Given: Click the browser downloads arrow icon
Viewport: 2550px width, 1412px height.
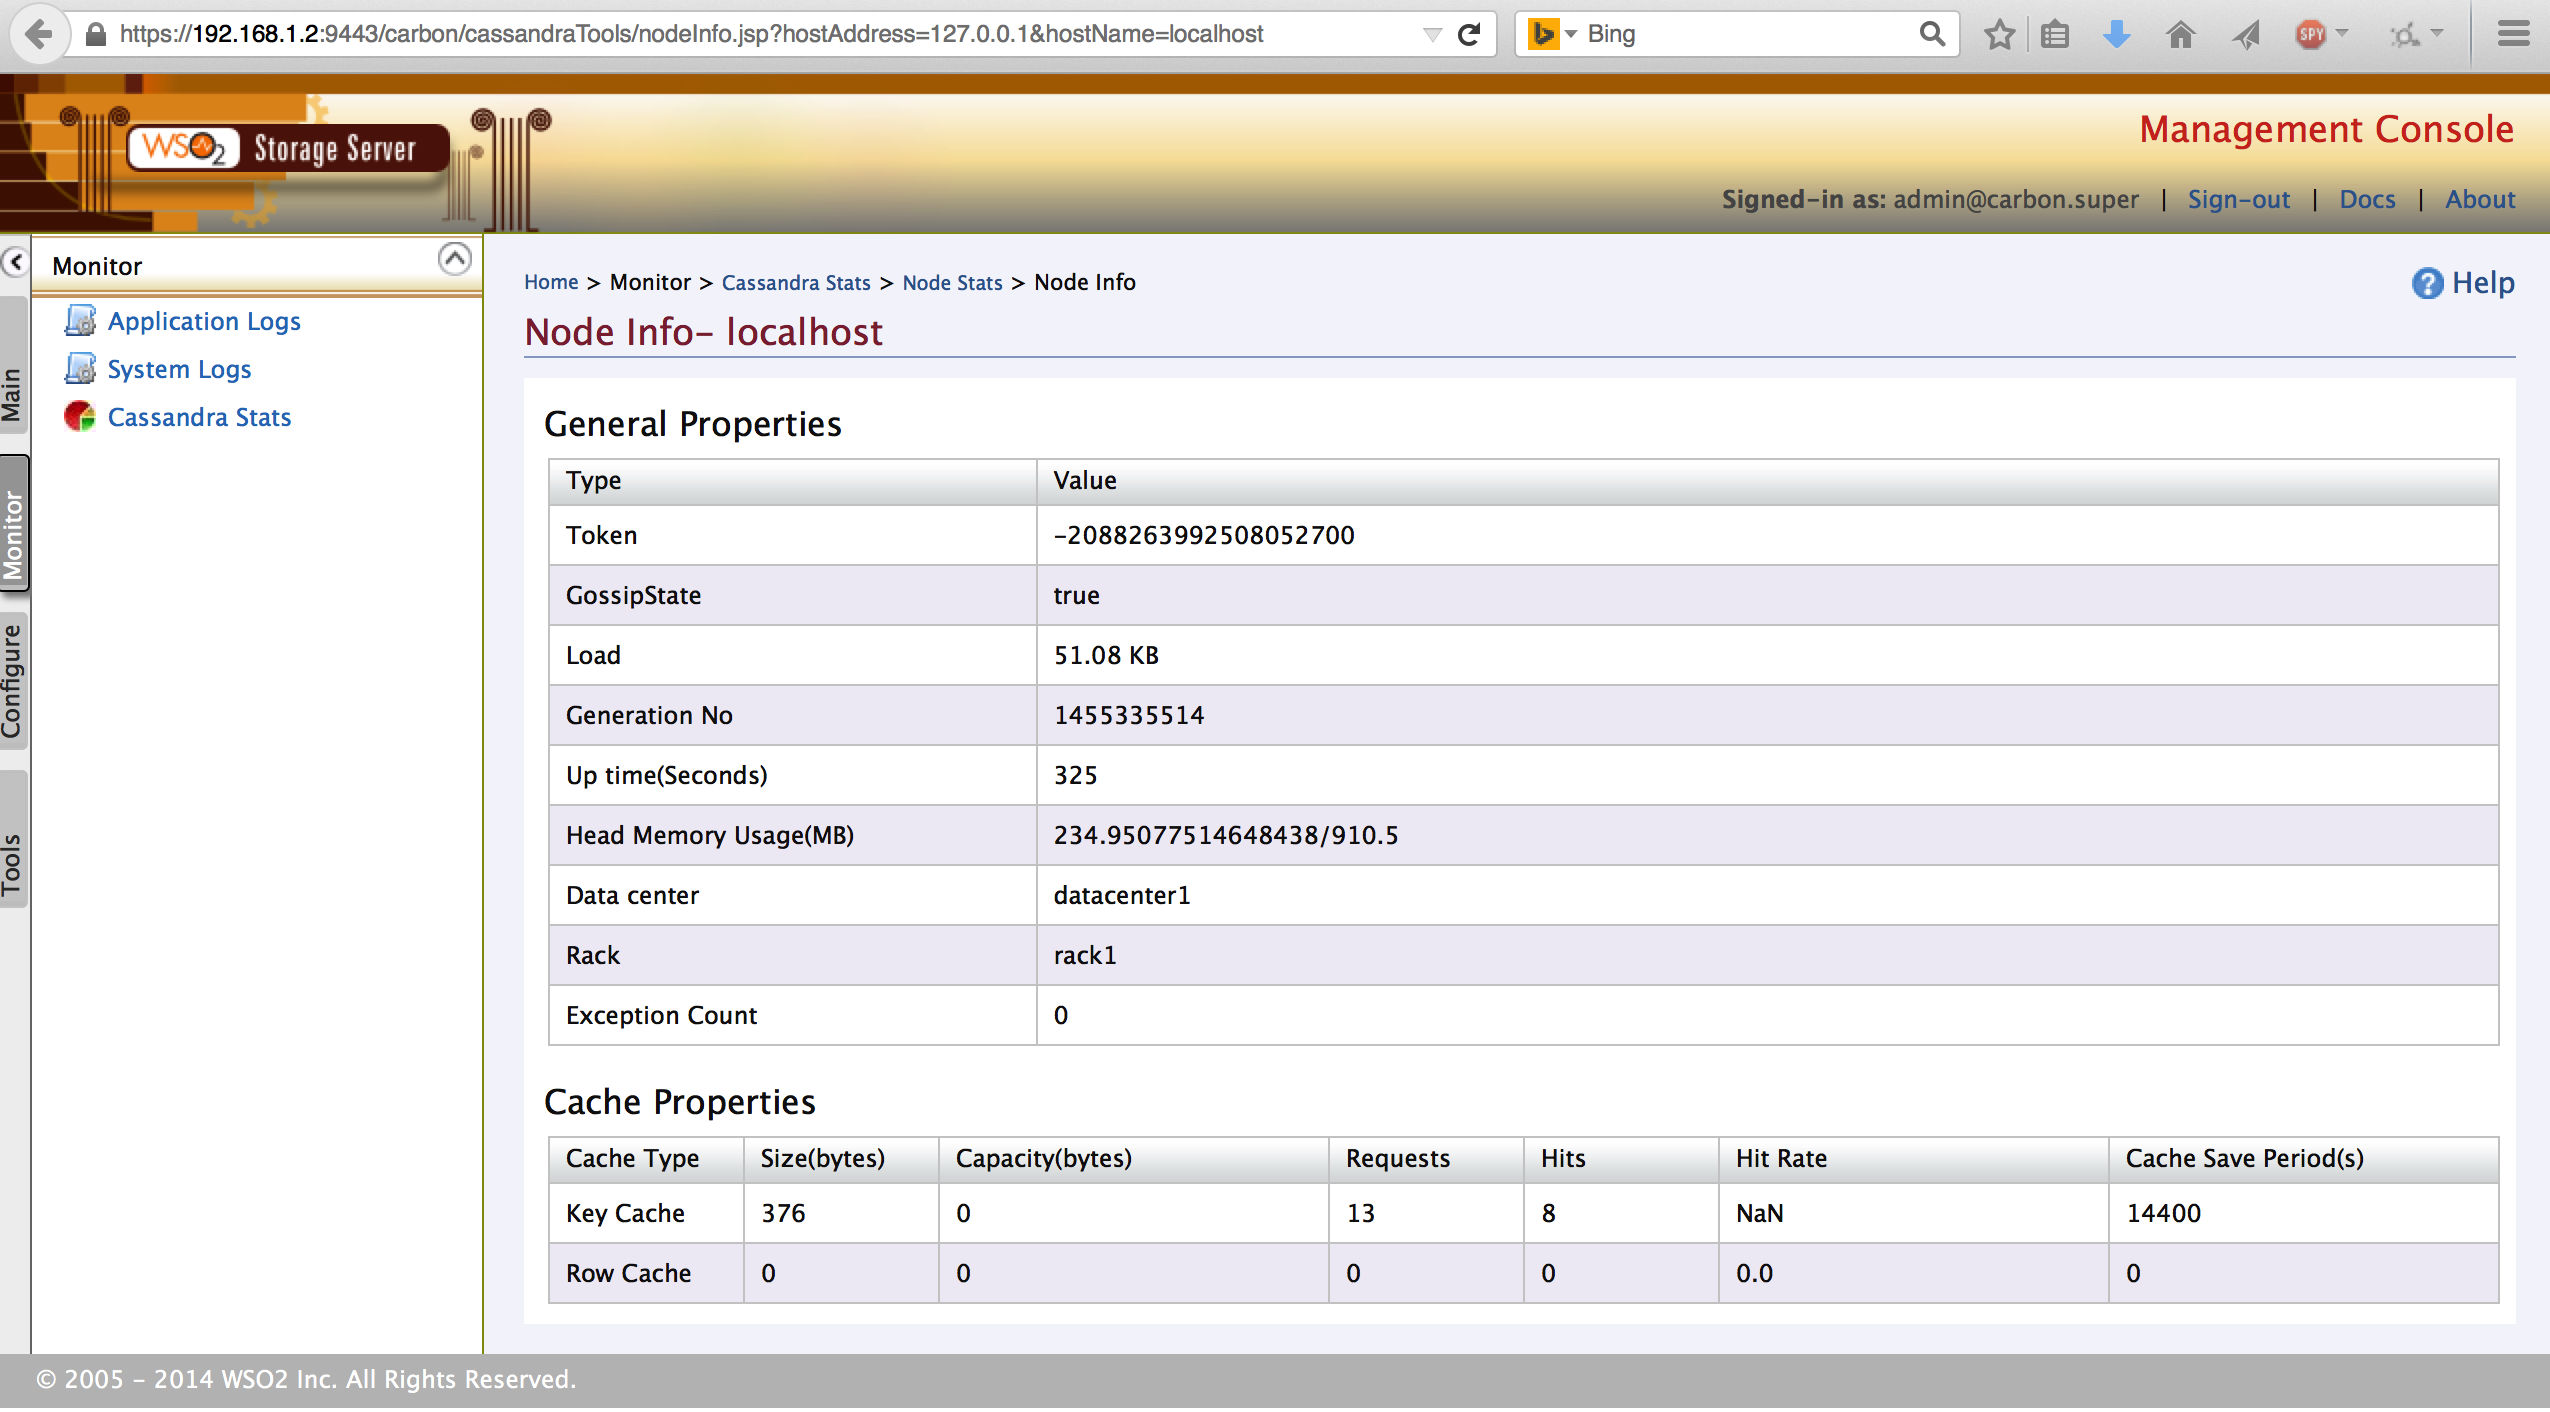Looking at the screenshot, I should point(2117,35).
